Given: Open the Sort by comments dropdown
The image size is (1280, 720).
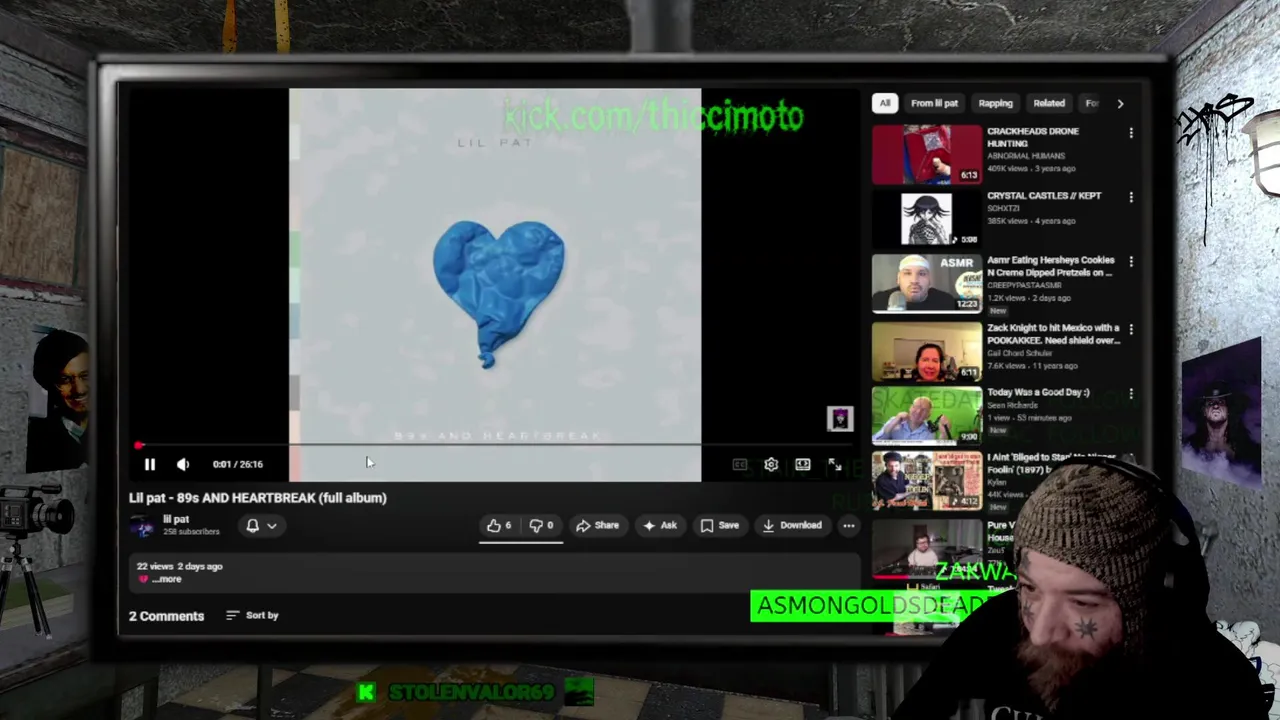Looking at the screenshot, I should click(x=252, y=615).
